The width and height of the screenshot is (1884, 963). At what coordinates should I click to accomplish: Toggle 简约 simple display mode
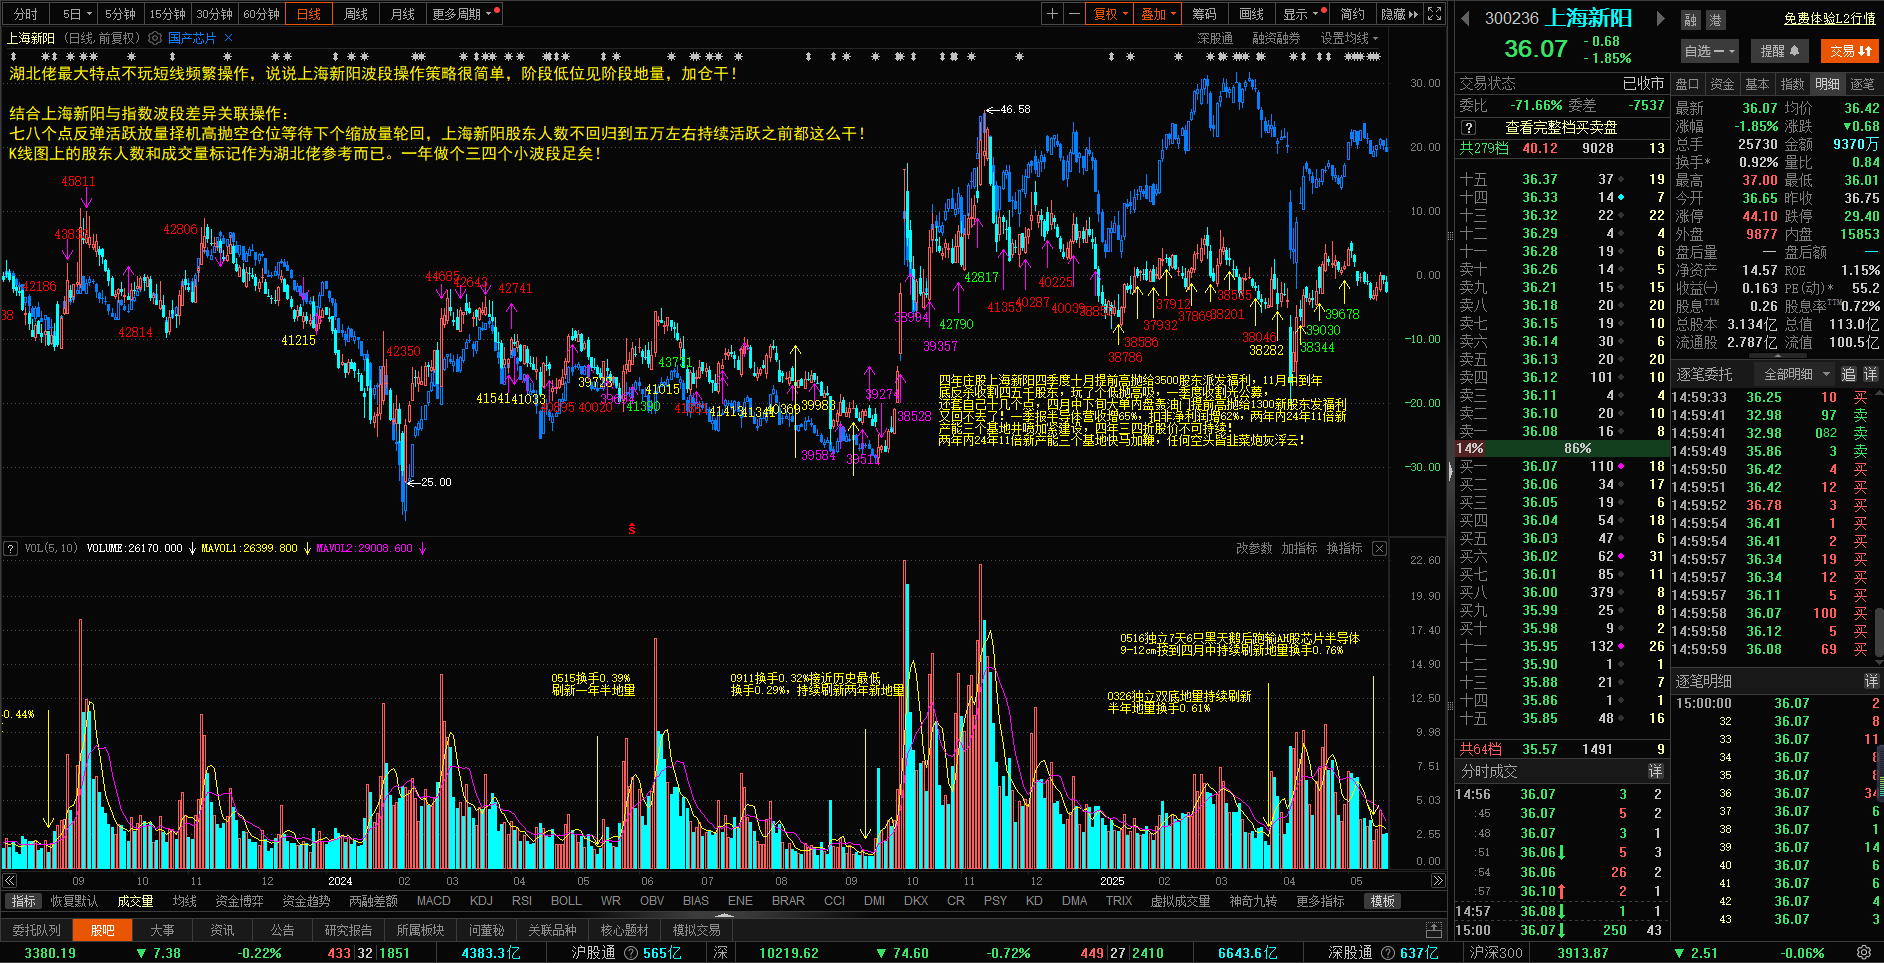pyautogui.click(x=1353, y=14)
